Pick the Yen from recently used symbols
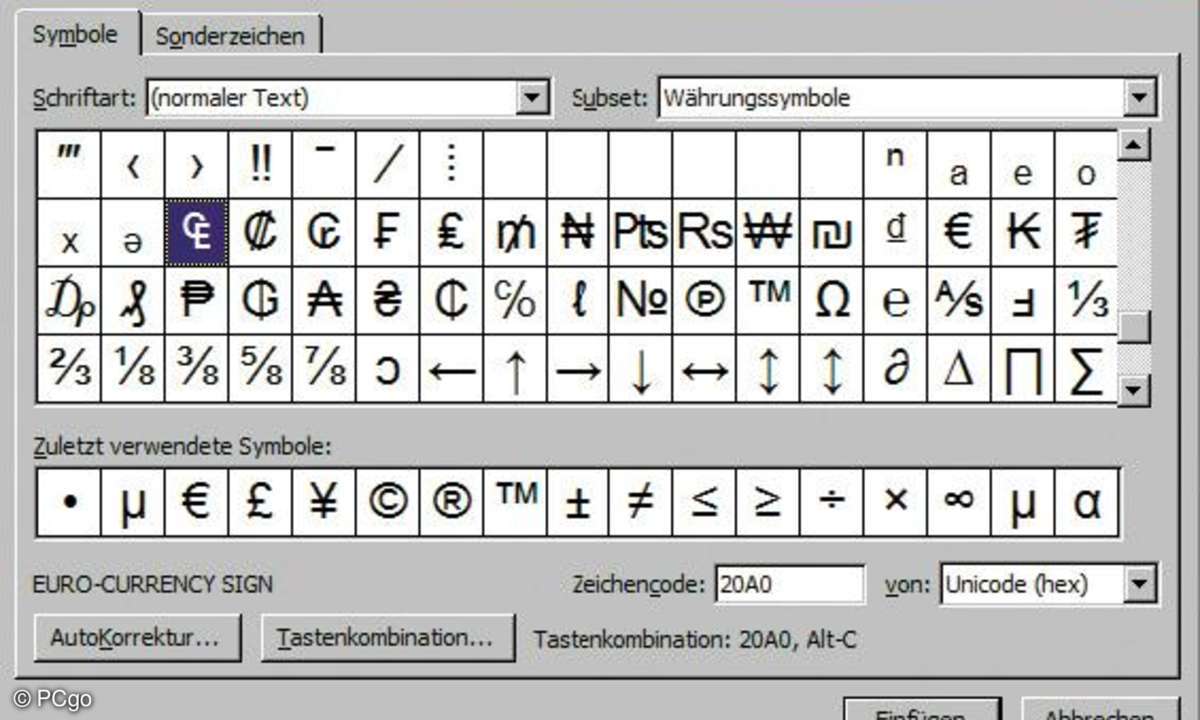This screenshot has width=1200, height=720. pyautogui.click(x=324, y=502)
